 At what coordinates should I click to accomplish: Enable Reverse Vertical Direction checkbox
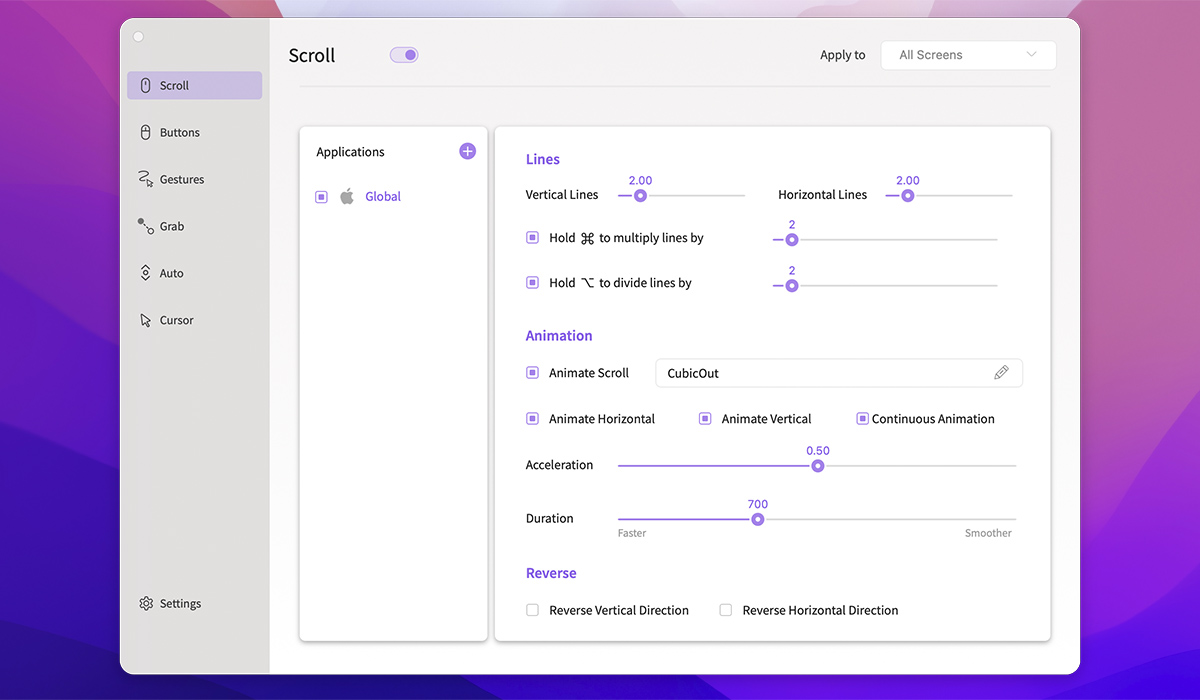533,610
